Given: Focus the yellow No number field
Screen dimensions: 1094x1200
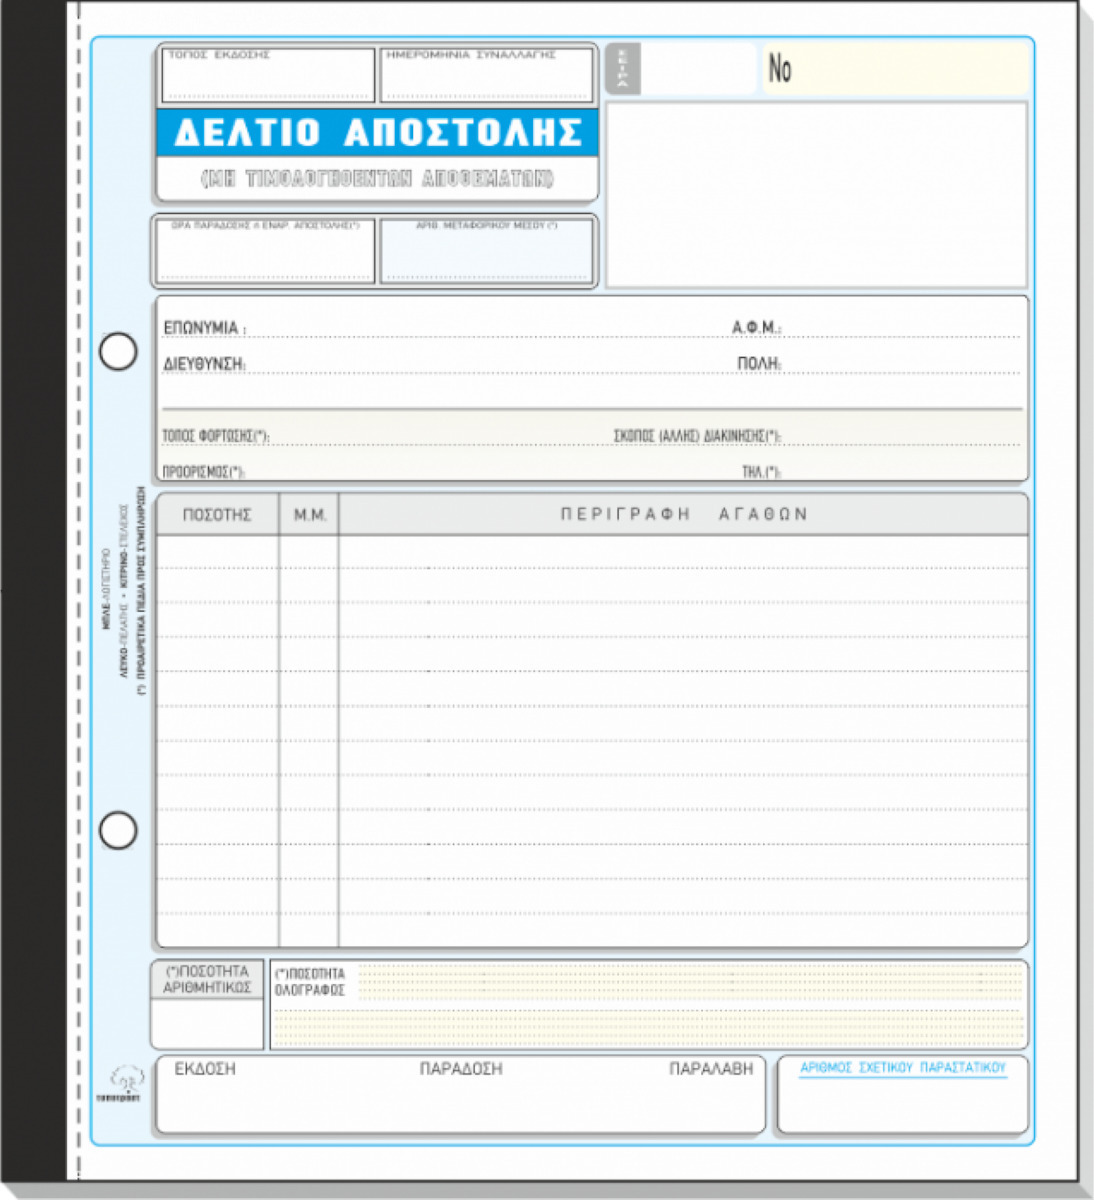Looking at the screenshot, I should [x=895, y=69].
